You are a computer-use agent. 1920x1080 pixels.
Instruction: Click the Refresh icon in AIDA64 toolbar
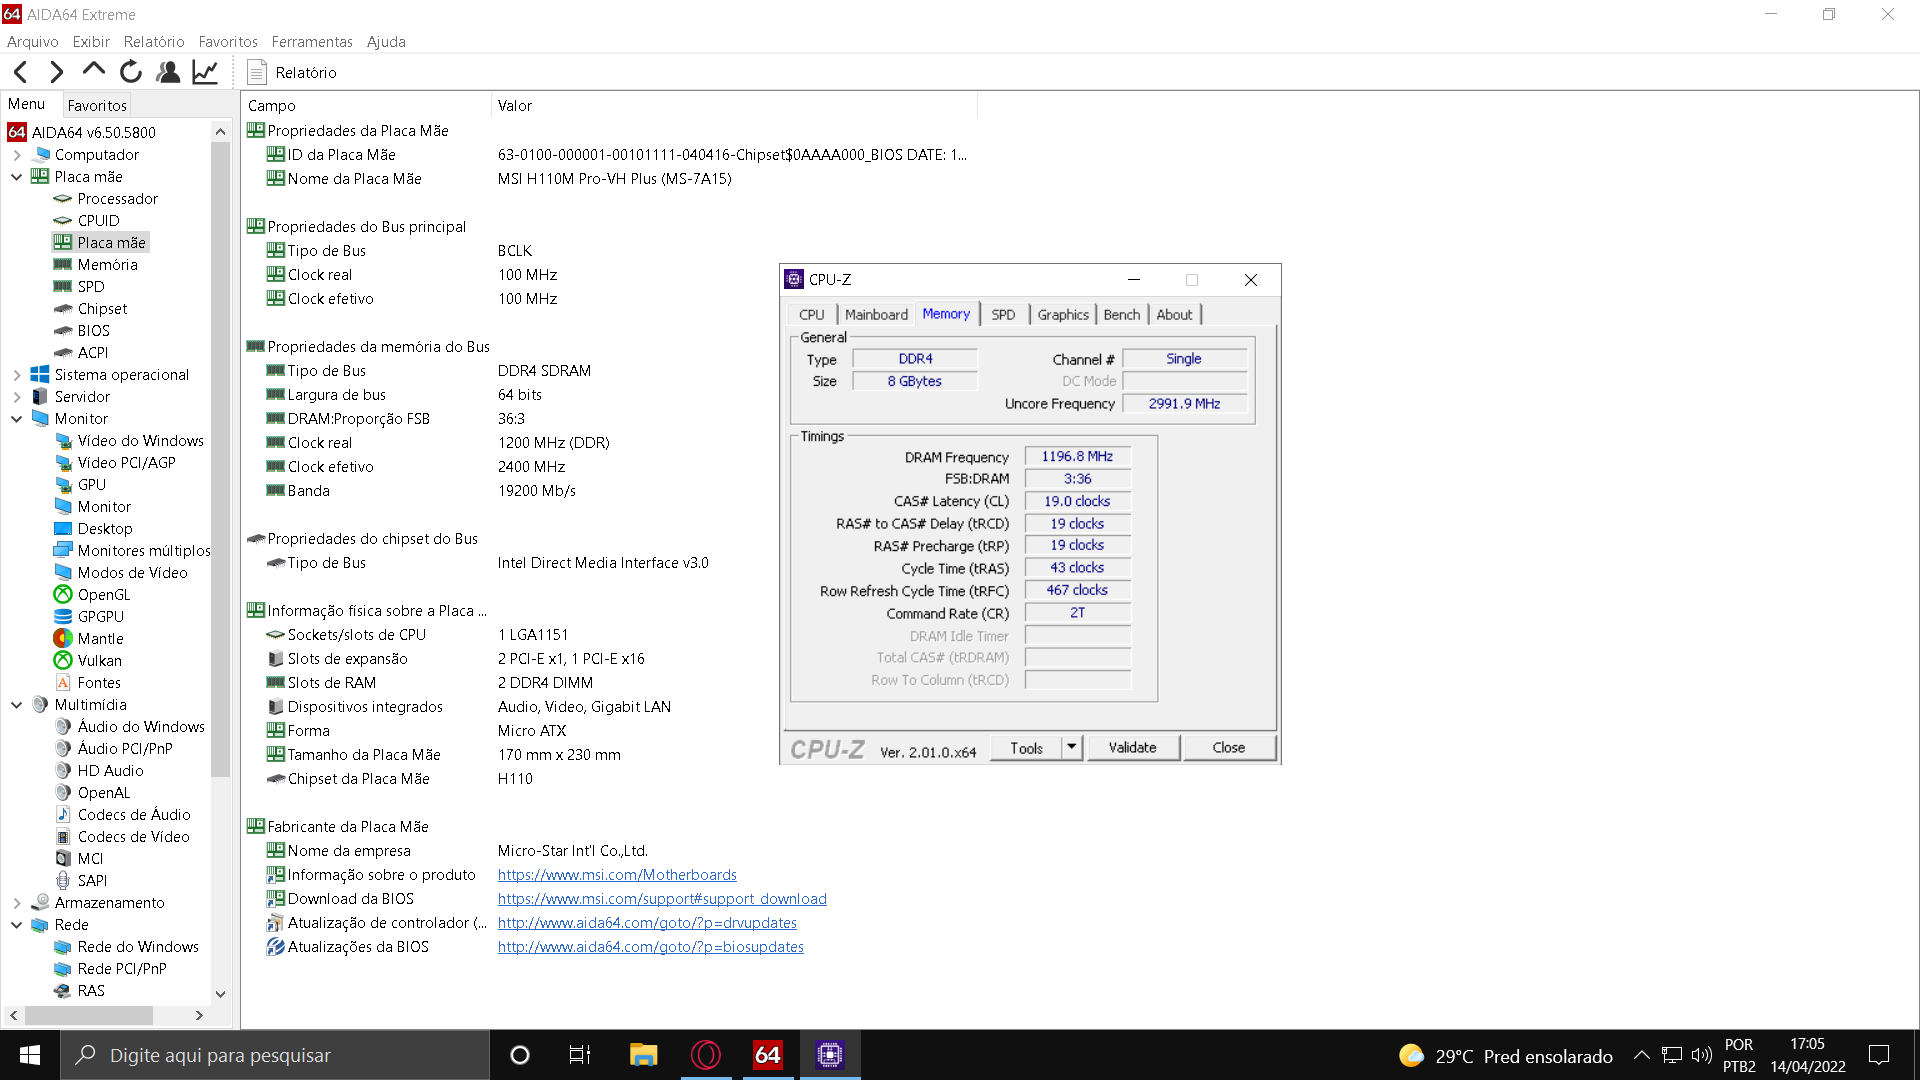(x=131, y=72)
